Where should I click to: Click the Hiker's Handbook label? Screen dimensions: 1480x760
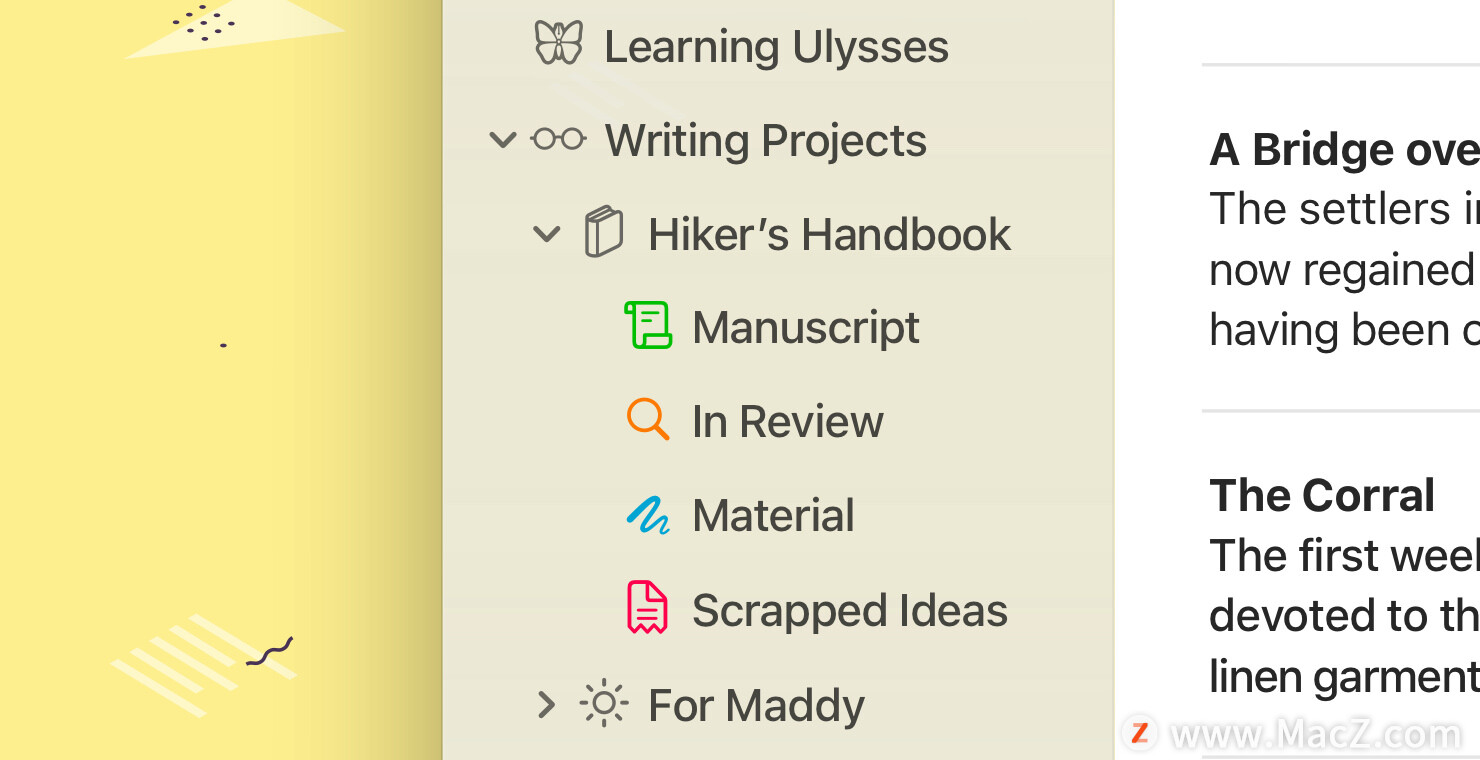pos(829,234)
